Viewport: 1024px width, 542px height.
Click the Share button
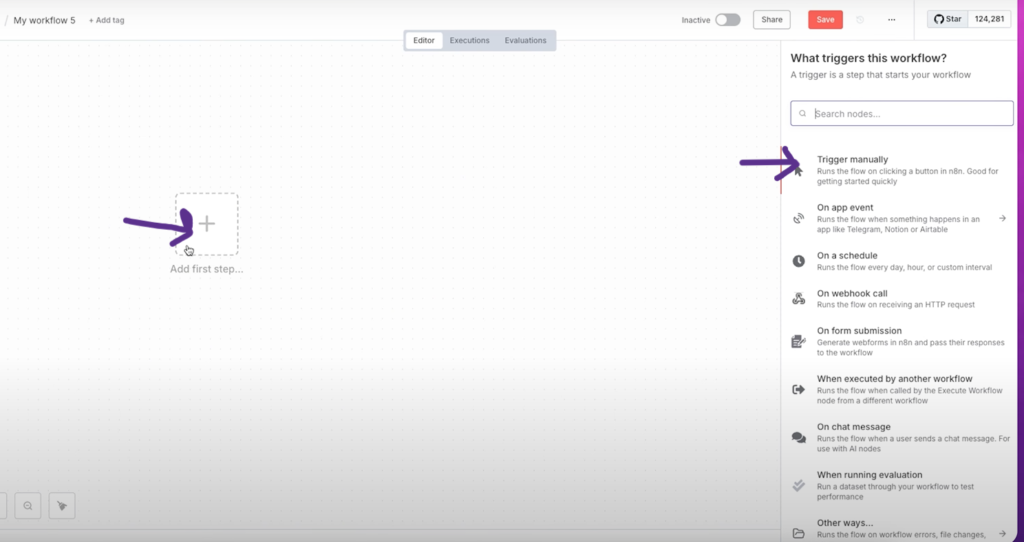[772, 20]
